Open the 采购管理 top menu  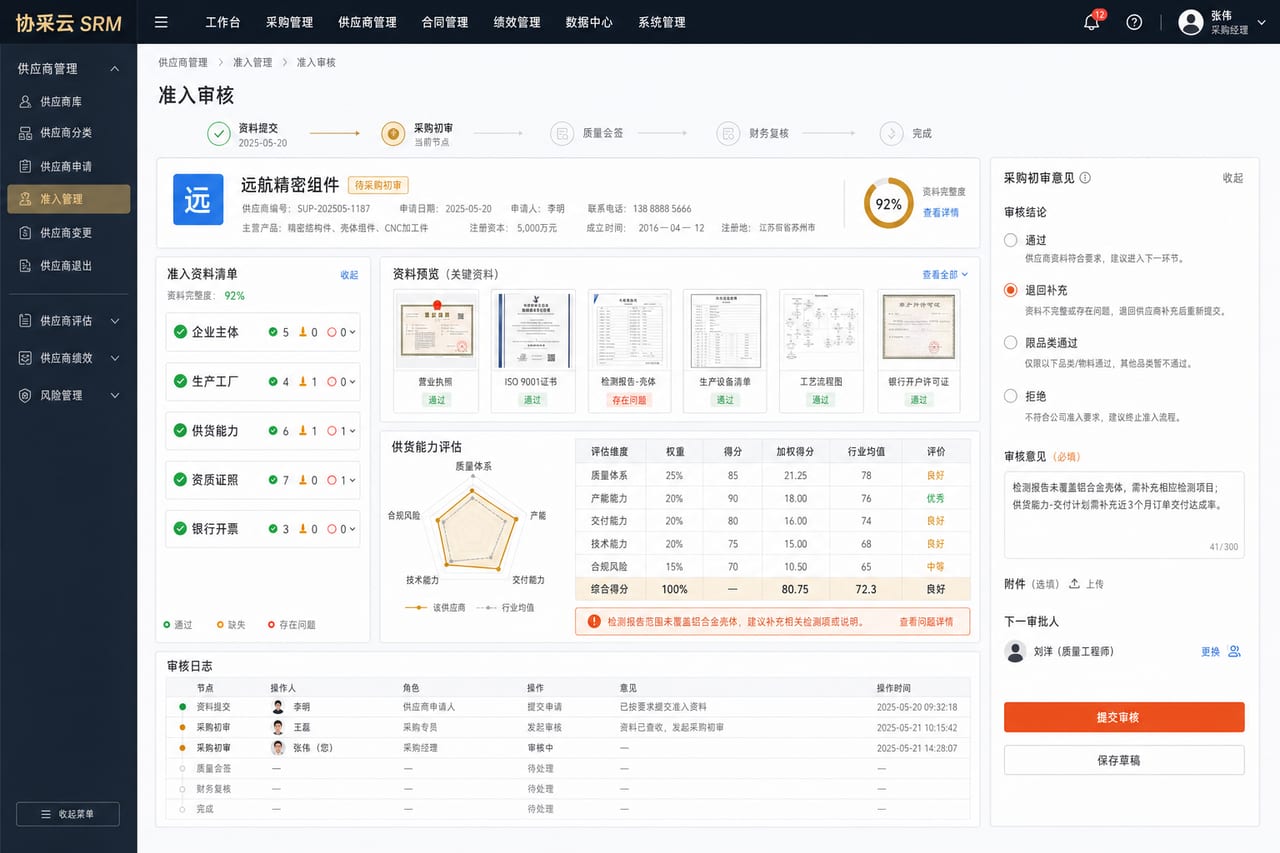tap(289, 22)
